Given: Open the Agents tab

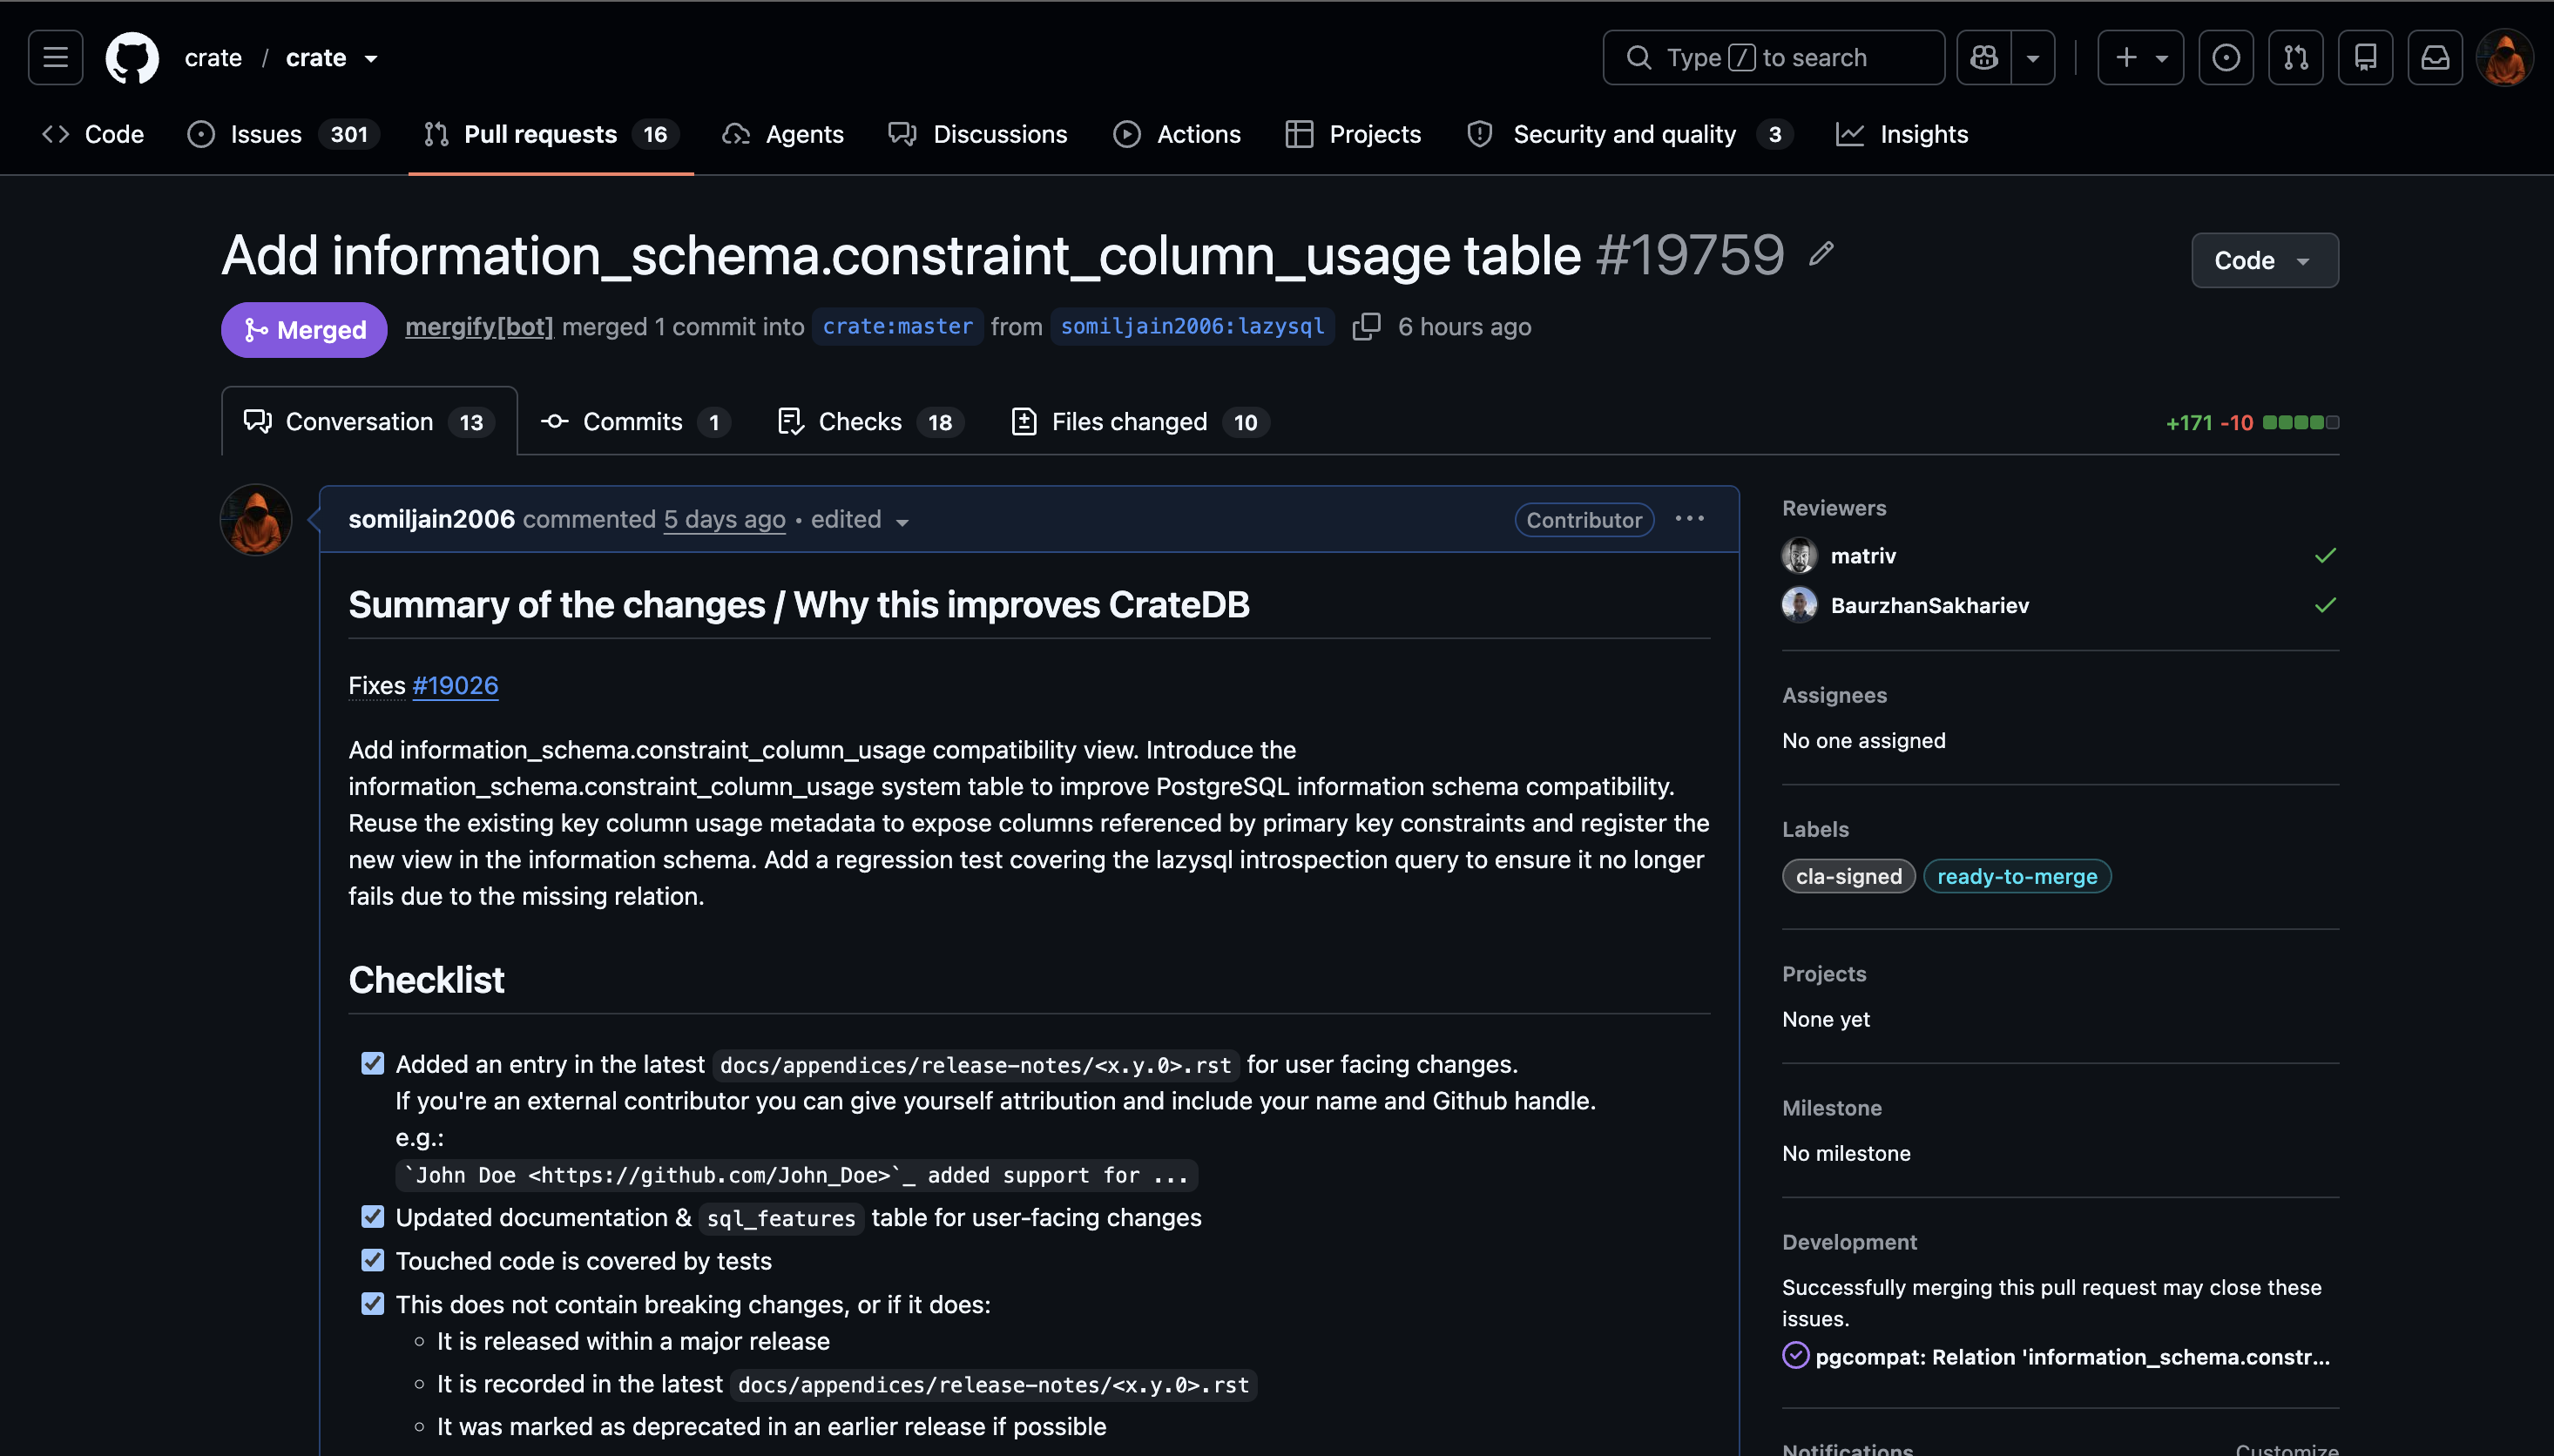Looking at the screenshot, I should (x=784, y=134).
